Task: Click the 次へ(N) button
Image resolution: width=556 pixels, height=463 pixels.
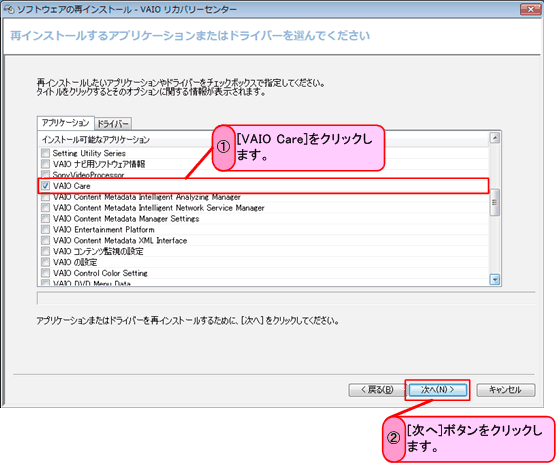Action: (x=438, y=390)
